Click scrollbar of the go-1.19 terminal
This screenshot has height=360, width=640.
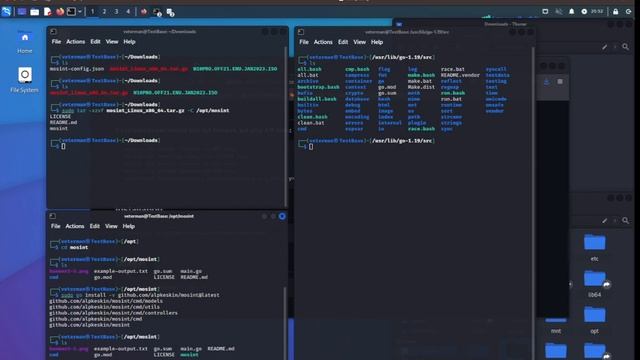[x=533, y=204]
